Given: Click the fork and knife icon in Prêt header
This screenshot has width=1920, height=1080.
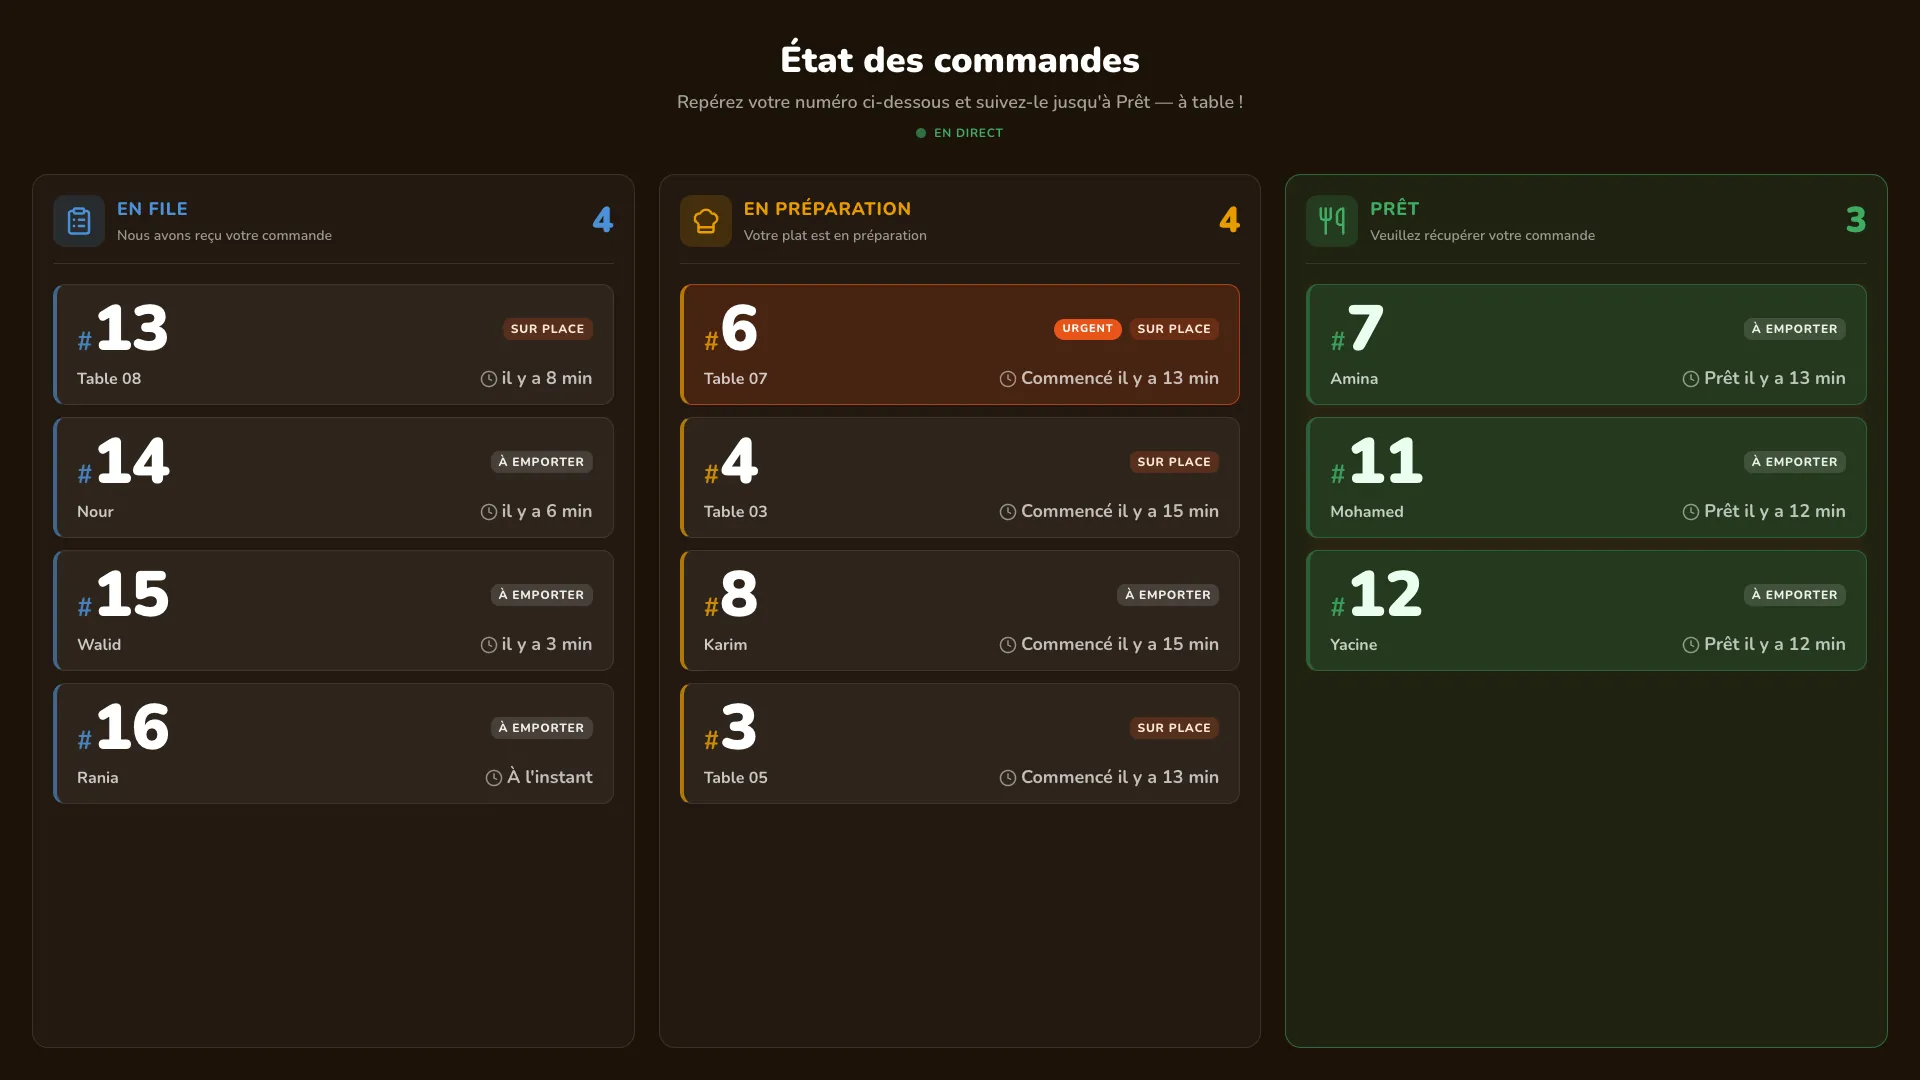Looking at the screenshot, I should coord(1332,221).
